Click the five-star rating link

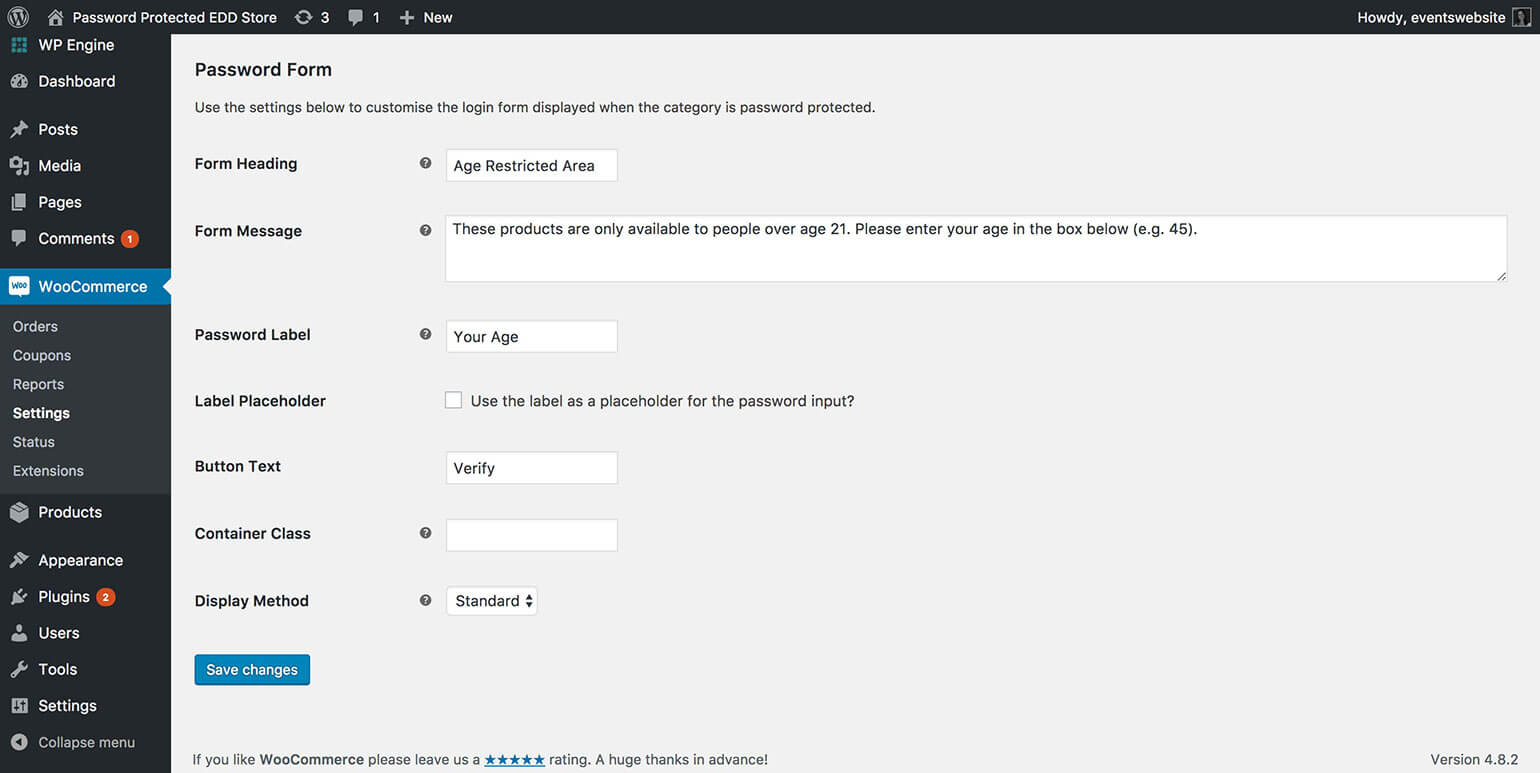click(x=514, y=760)
